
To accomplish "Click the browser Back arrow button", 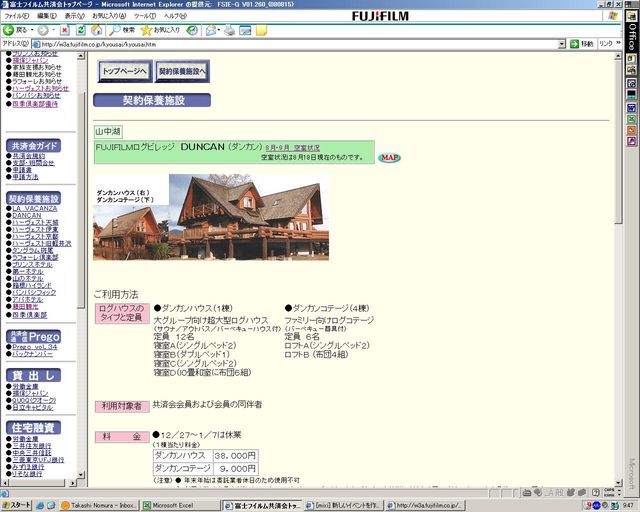I will (x=16, y=30).
